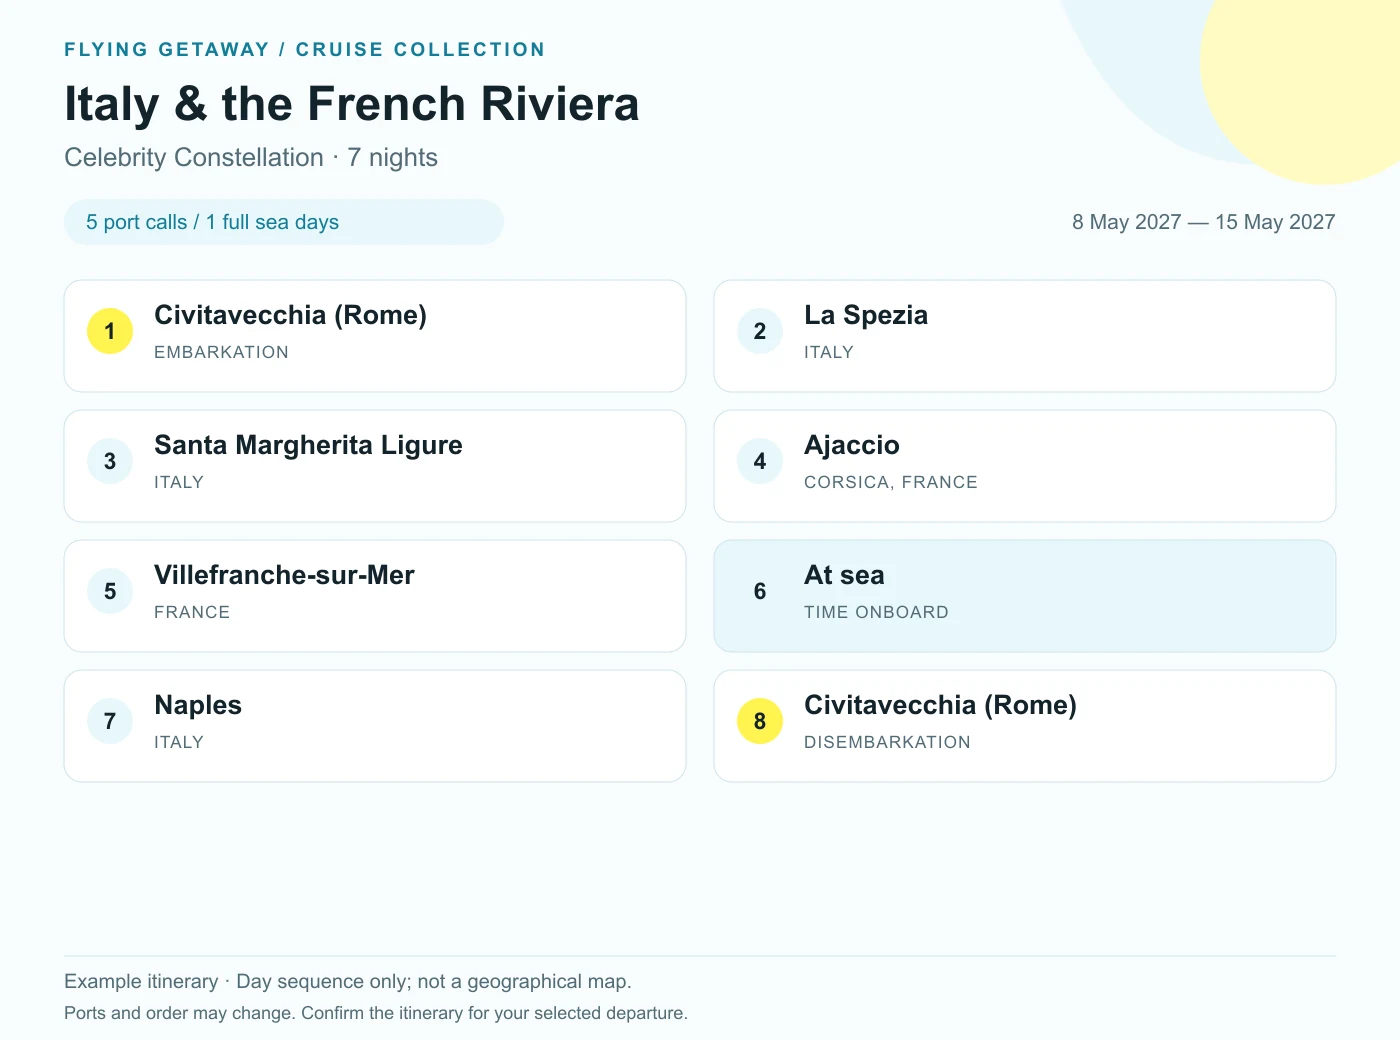The width and height of the screenshot is (1400, 1040).
Task: Click the day 3 circle badge
Action: [x=110, y=461]
